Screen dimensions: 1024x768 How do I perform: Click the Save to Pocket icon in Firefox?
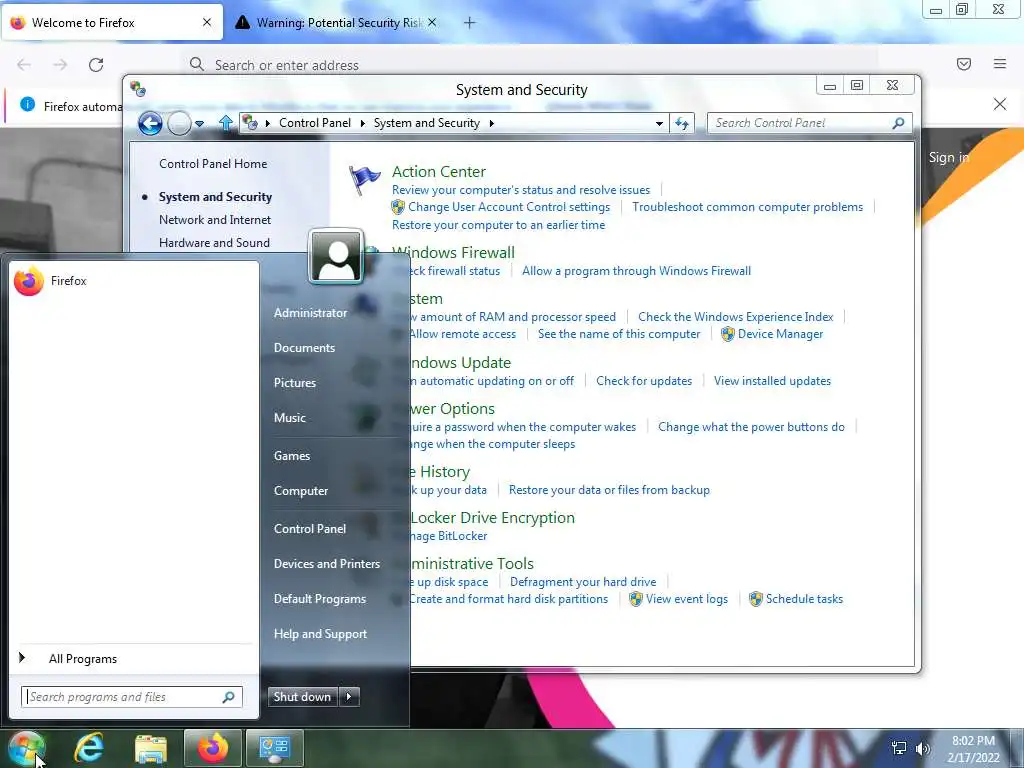[x=963, y=64]
